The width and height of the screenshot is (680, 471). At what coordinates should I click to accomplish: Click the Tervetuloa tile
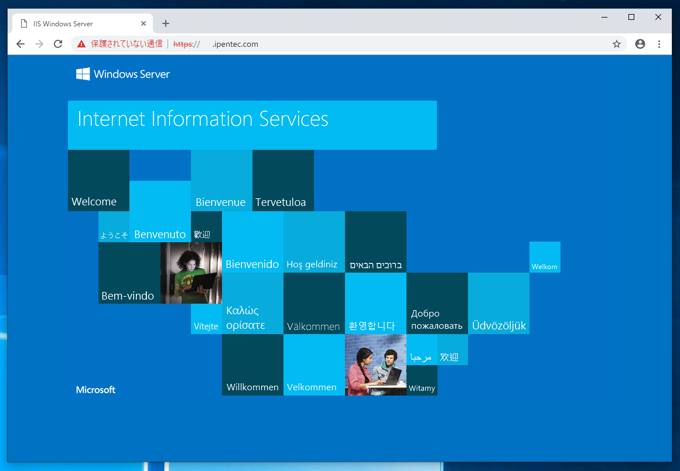click(283, 180)
